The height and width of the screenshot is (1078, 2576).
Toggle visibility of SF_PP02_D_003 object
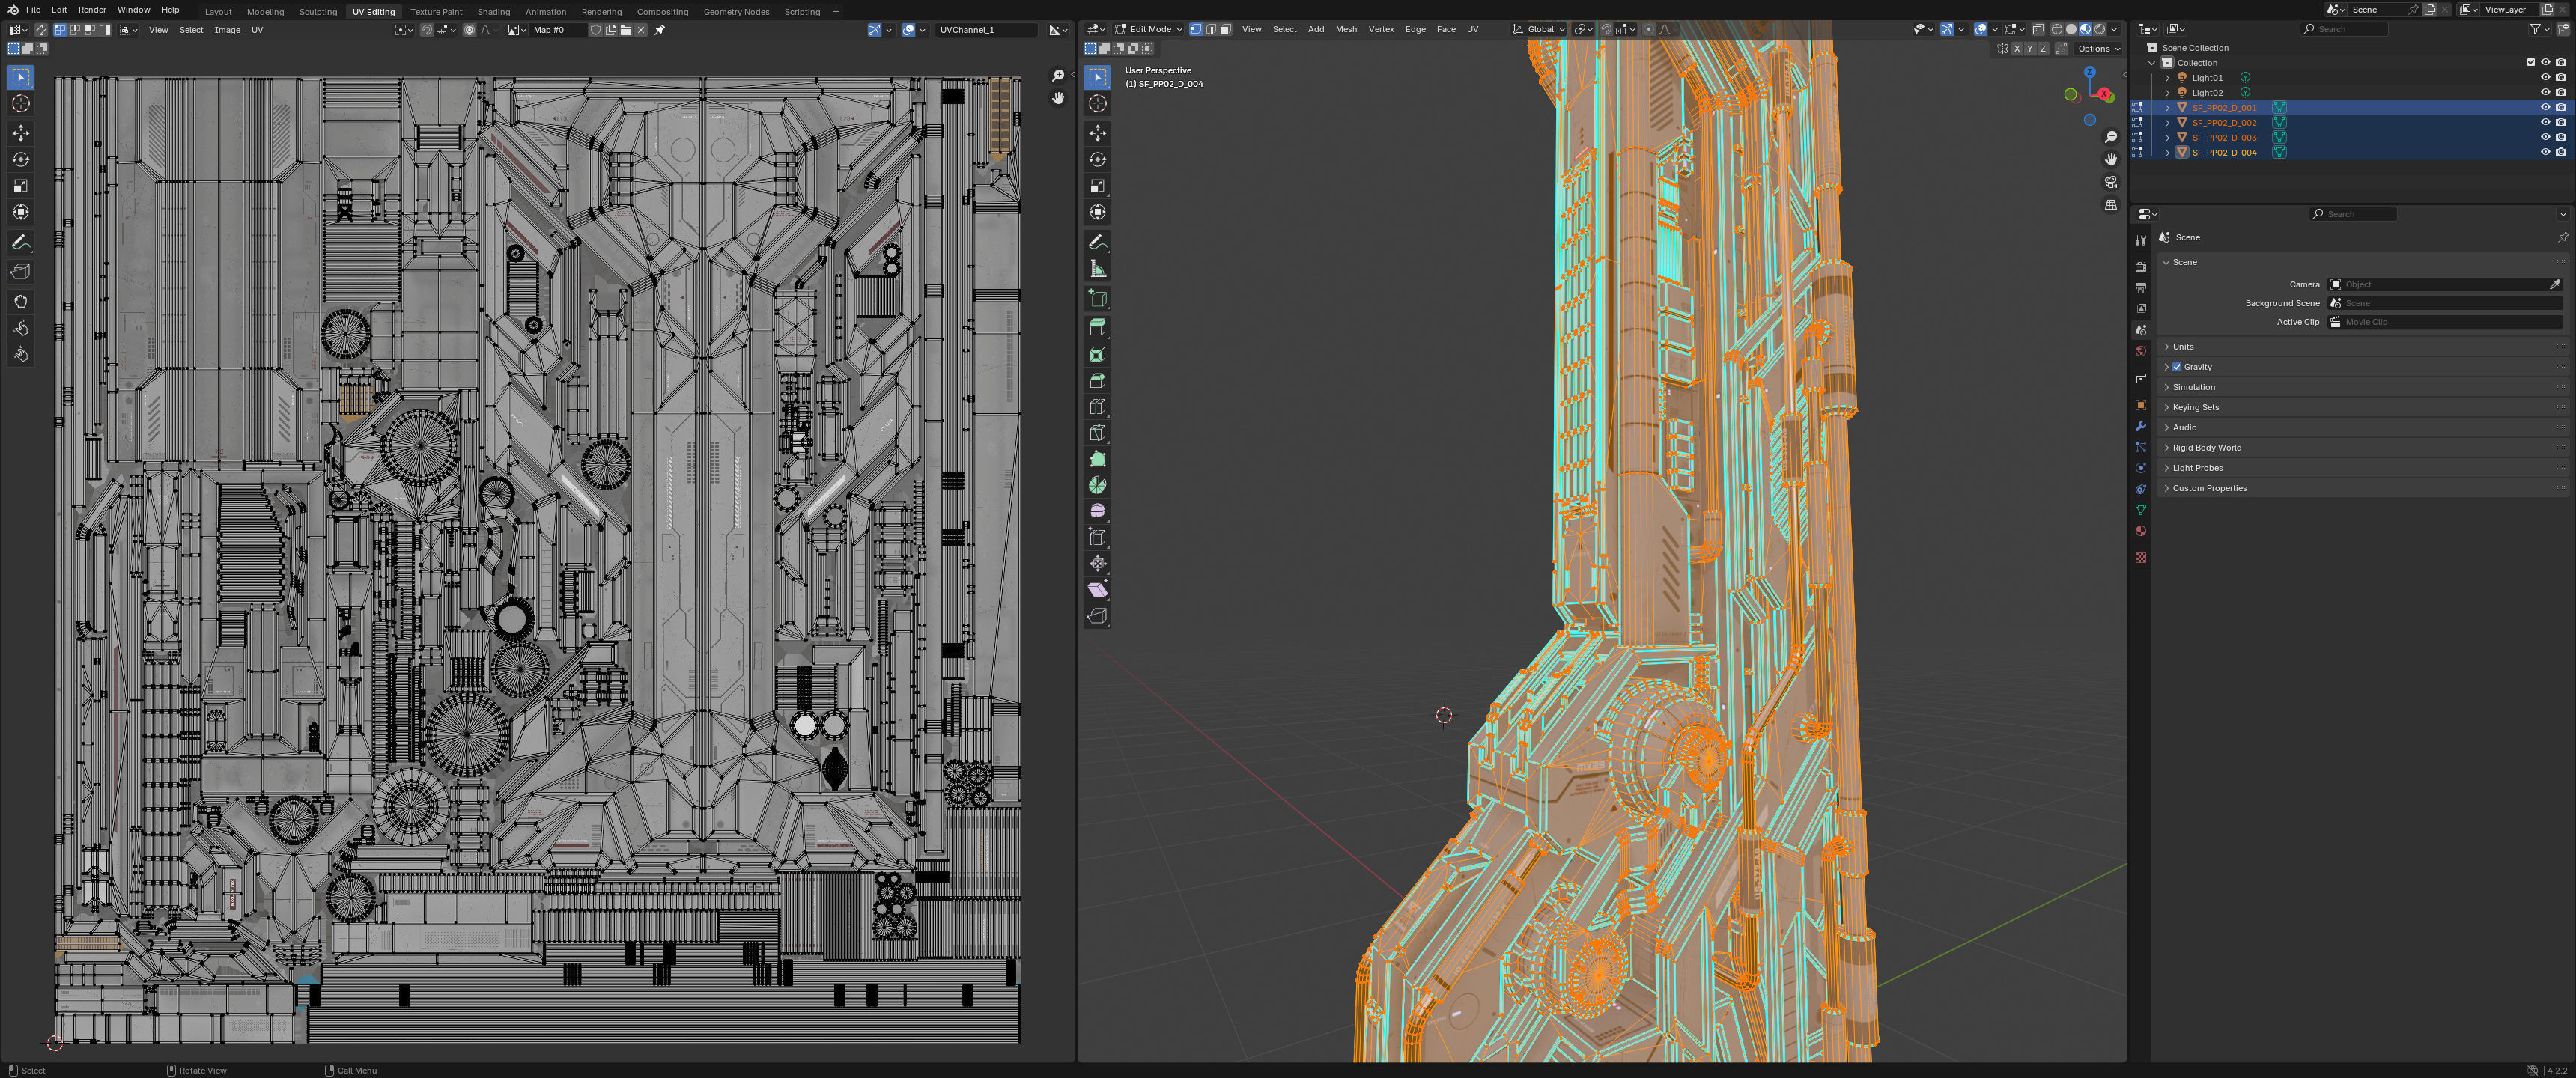2545,137
